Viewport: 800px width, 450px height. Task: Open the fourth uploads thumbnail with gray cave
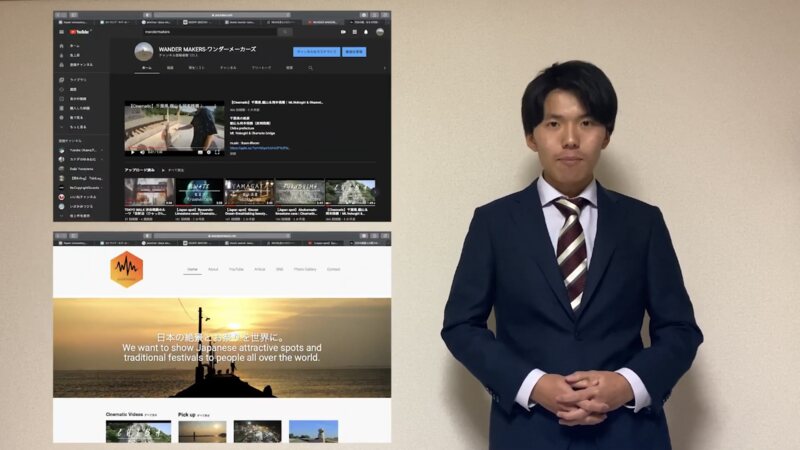(299, 192)
